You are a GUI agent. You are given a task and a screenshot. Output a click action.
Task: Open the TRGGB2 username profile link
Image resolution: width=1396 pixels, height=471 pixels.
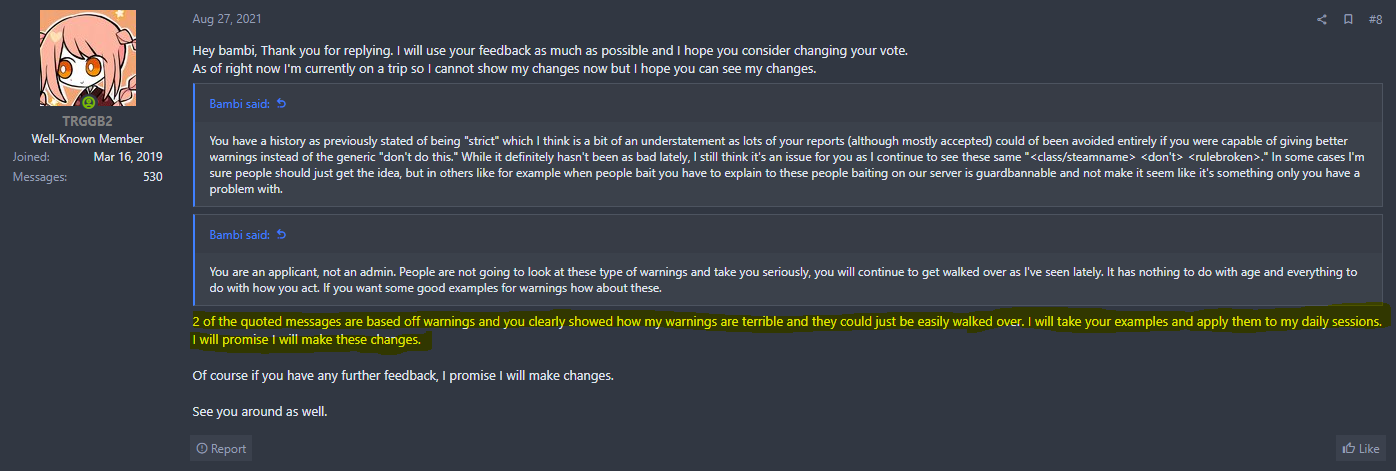(x=88, y=122)
